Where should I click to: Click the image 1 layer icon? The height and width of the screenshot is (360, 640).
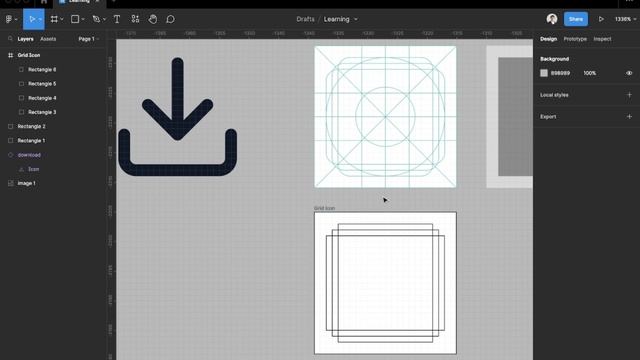11,183
